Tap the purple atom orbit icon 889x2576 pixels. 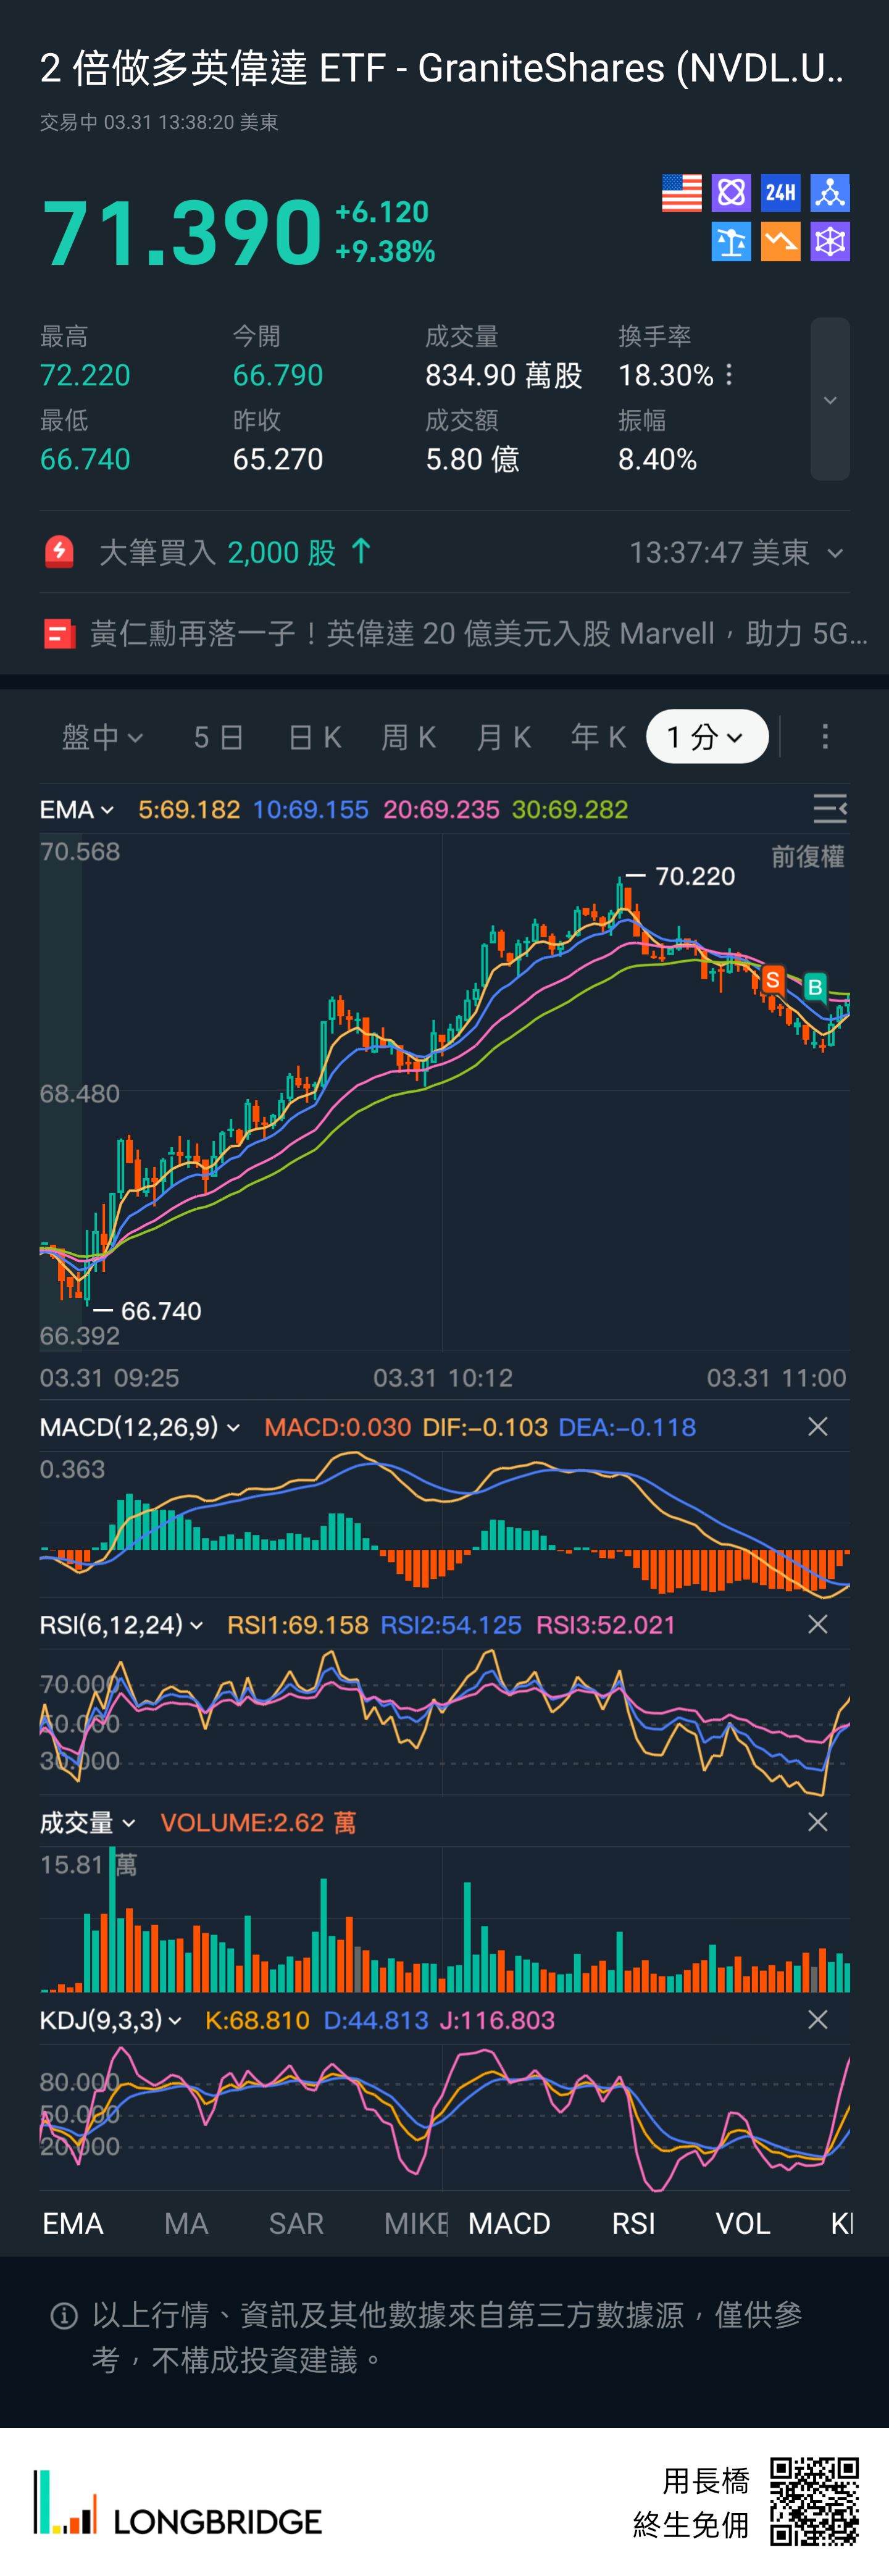731,193
